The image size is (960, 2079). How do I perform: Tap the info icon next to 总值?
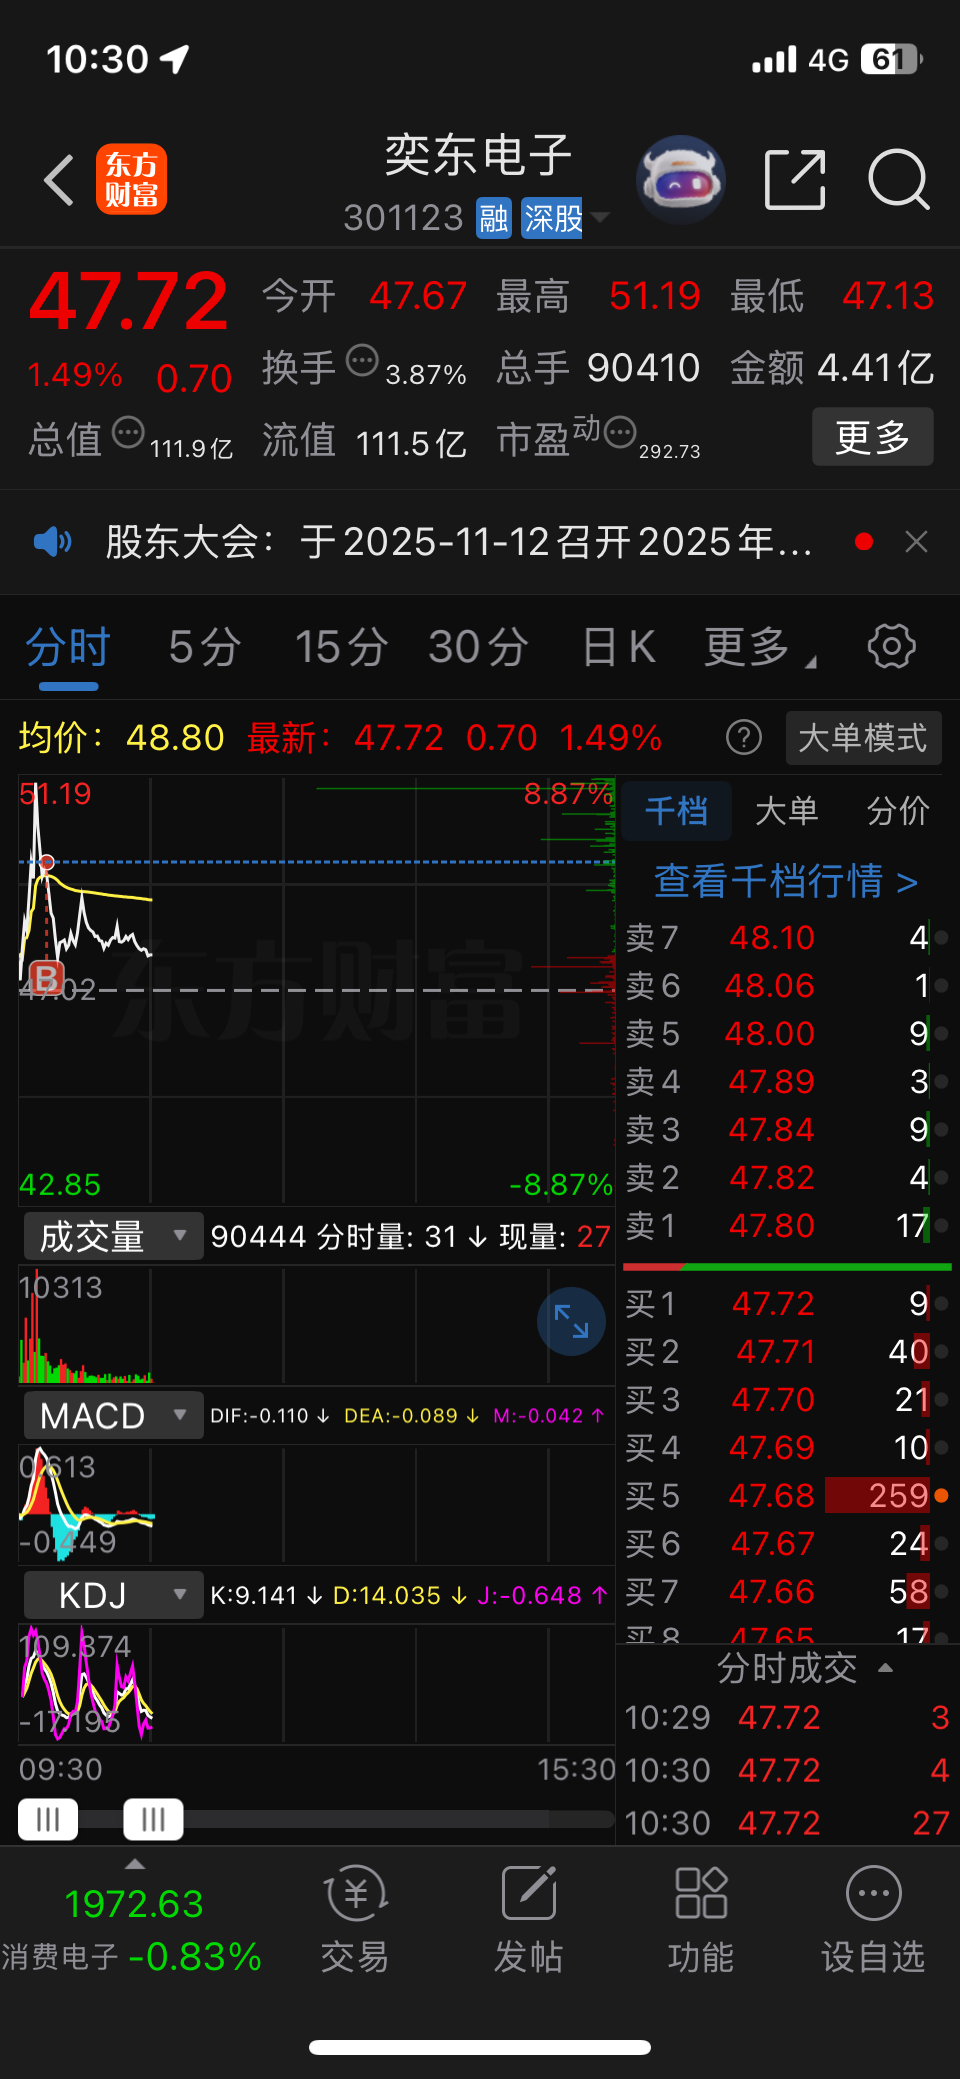pos(128,433)
